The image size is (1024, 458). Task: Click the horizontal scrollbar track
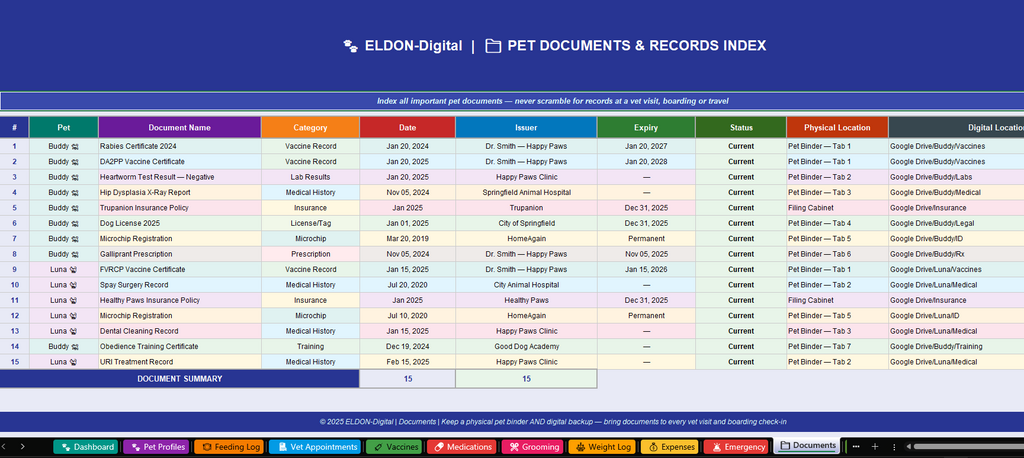tap(968, 447)
